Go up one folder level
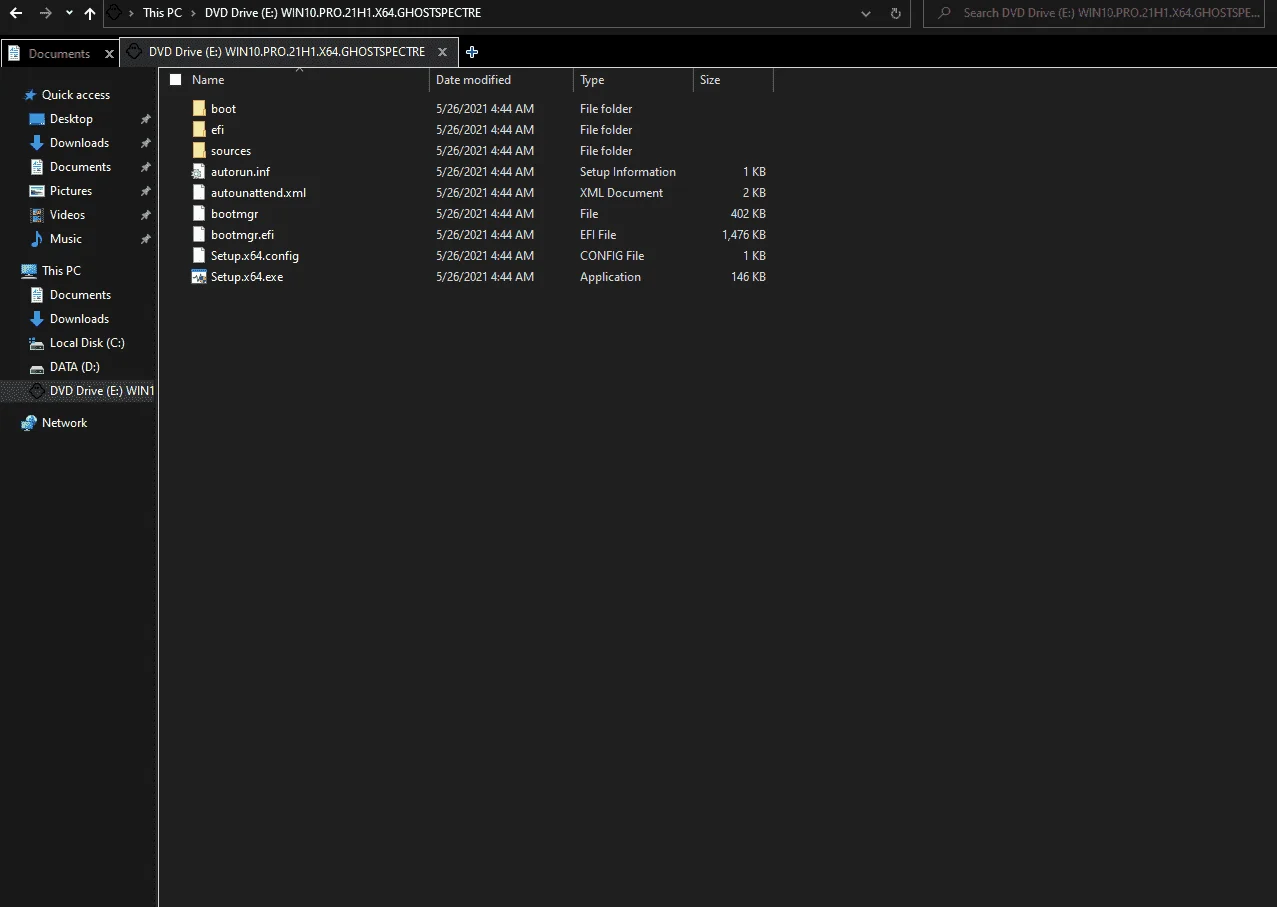 tap(90, 14)
